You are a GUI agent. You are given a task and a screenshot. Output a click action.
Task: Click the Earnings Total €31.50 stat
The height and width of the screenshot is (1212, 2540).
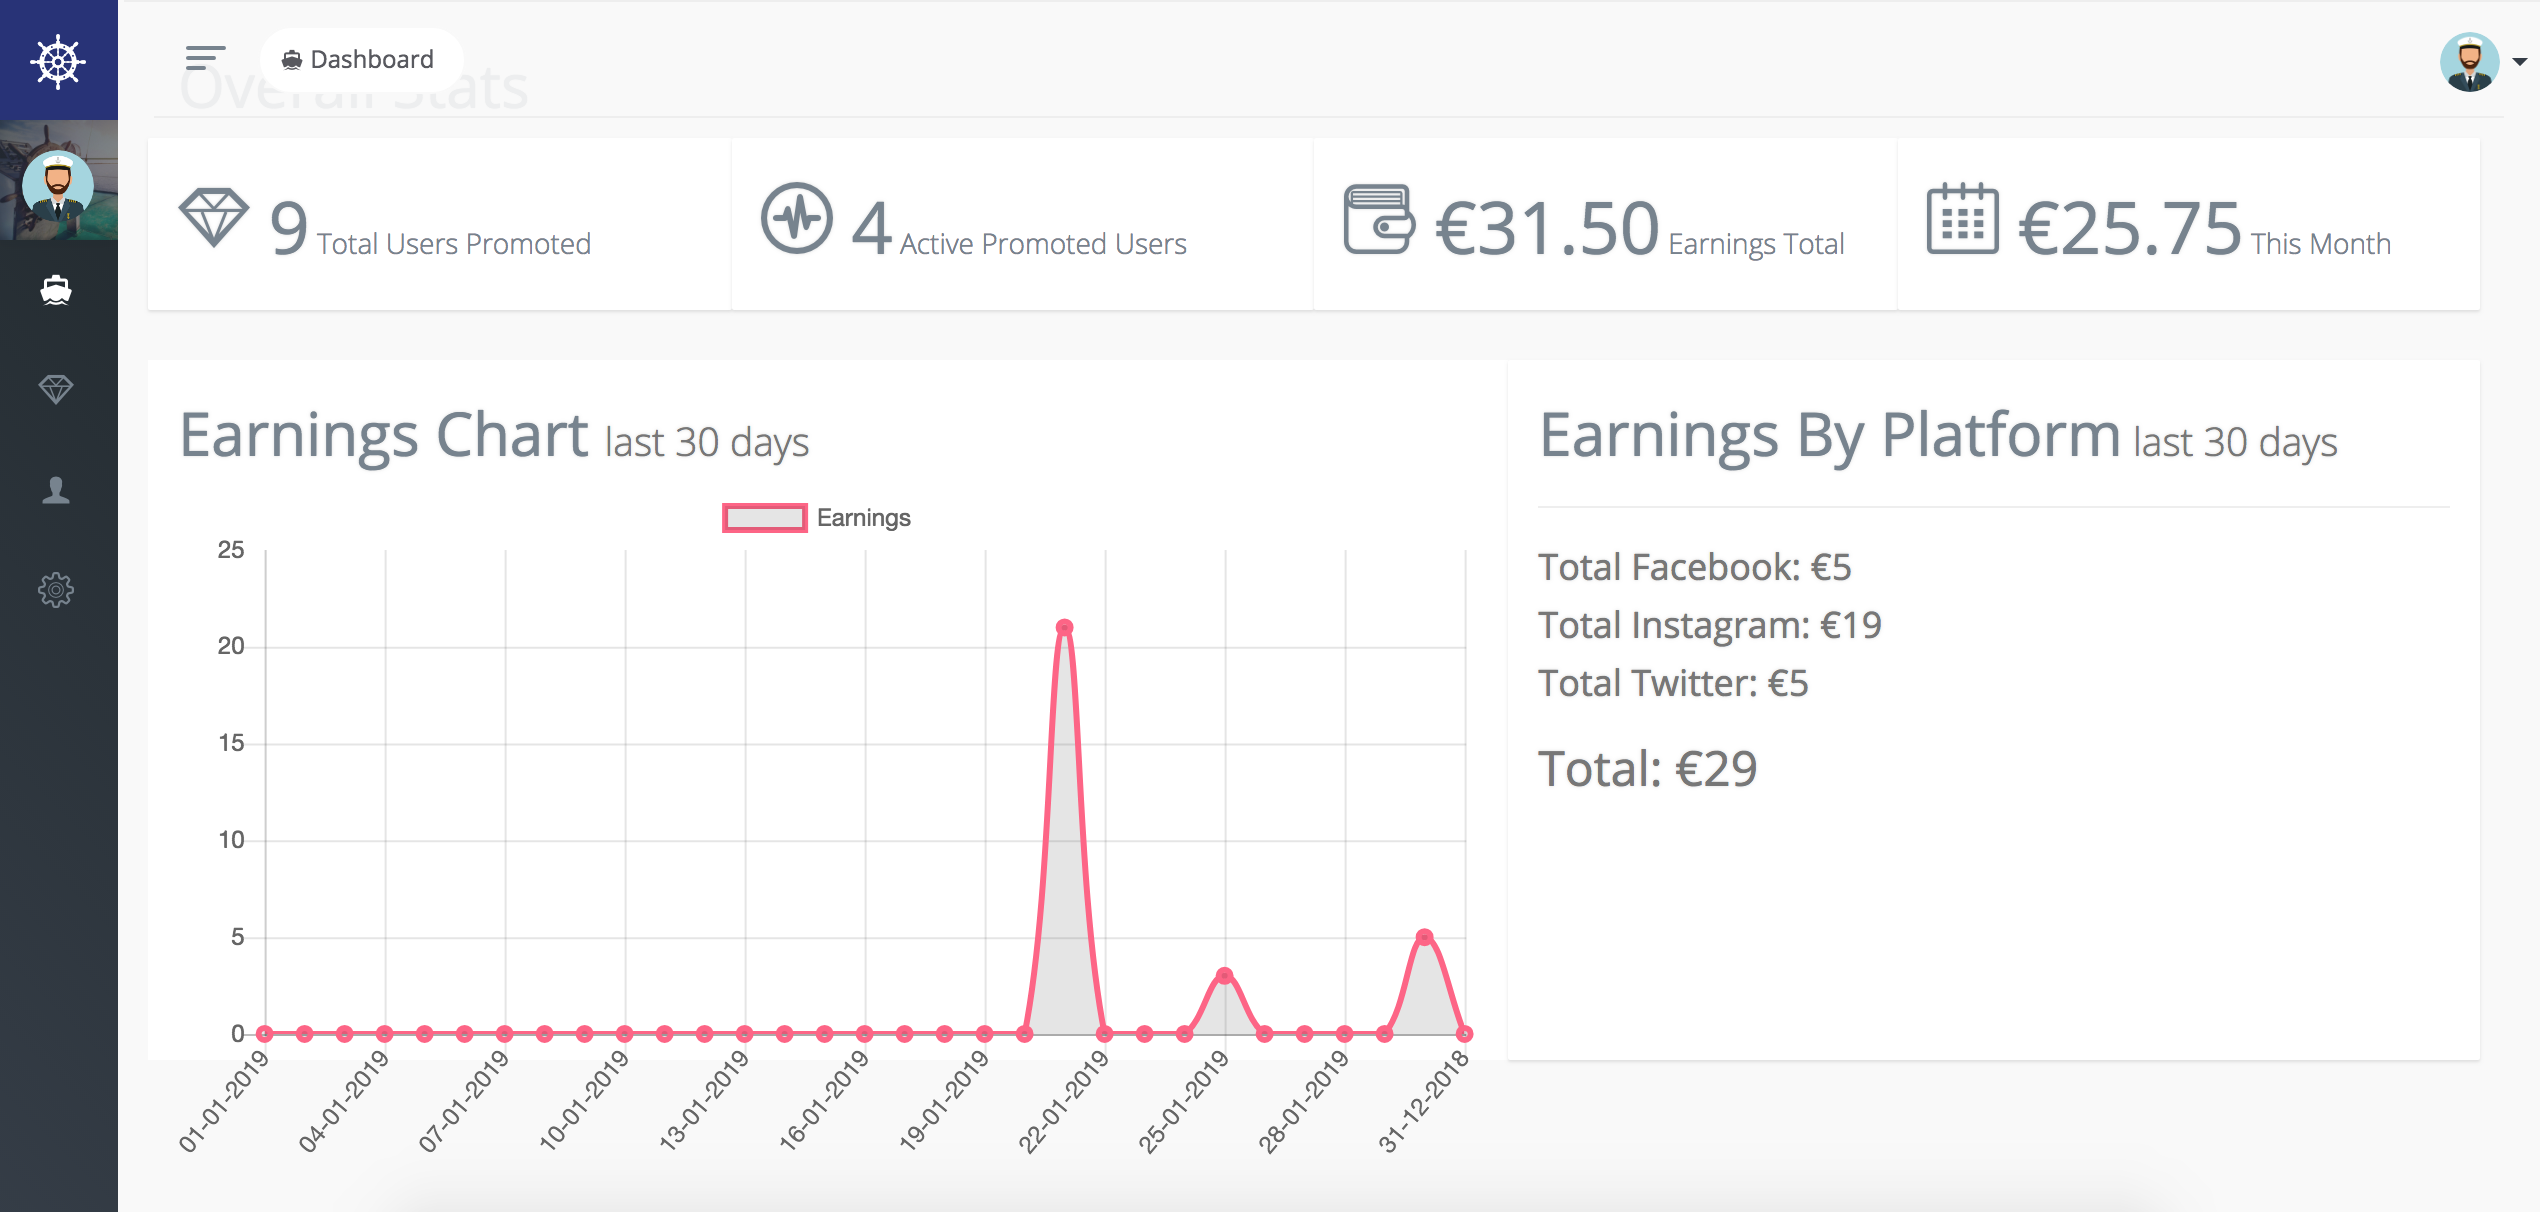(1546, 228)
